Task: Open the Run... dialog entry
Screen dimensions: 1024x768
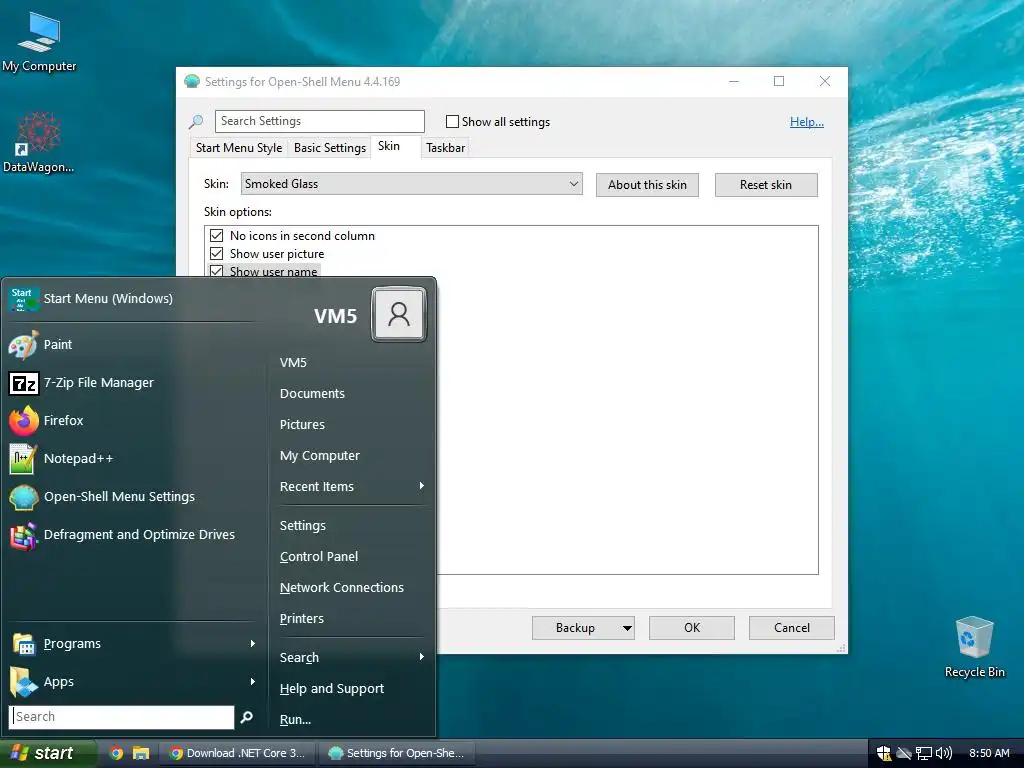Action: click(x=351, y=720)
